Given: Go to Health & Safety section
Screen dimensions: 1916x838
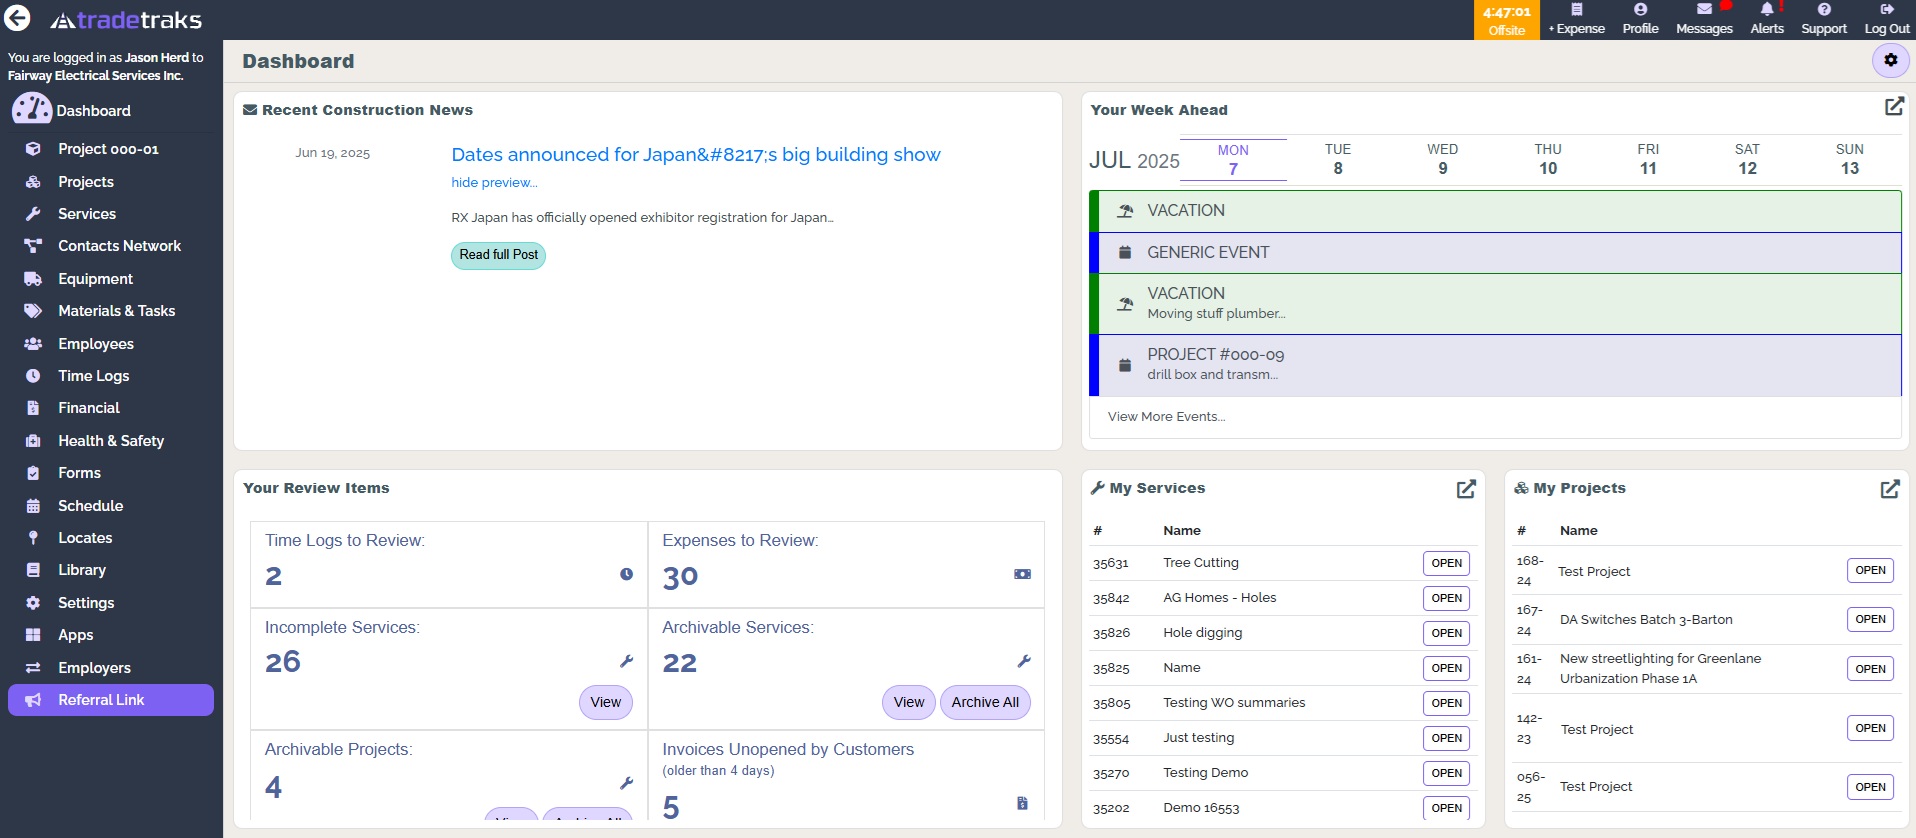Looking at the screenshot, I should 110,441.
